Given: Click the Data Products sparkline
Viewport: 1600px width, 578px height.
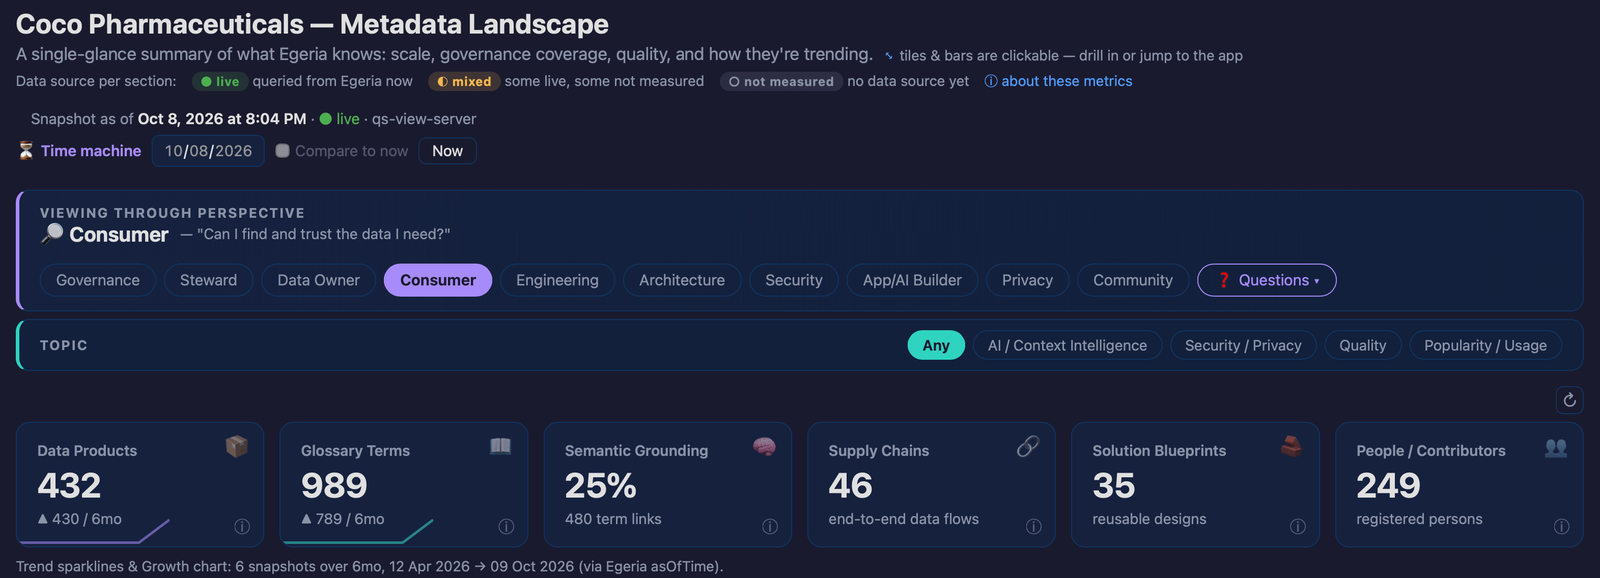Looking at the screenshot, I should tap(95, 532).
